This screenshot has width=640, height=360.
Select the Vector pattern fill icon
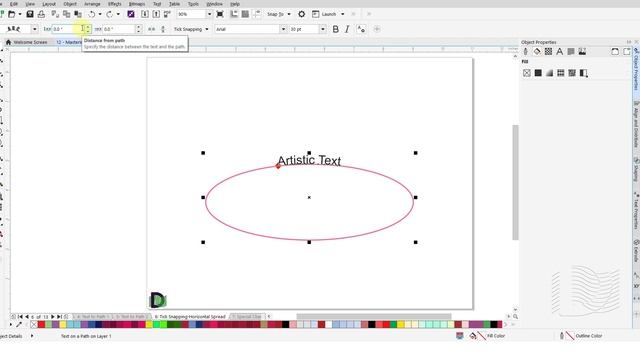click(561, 73)
